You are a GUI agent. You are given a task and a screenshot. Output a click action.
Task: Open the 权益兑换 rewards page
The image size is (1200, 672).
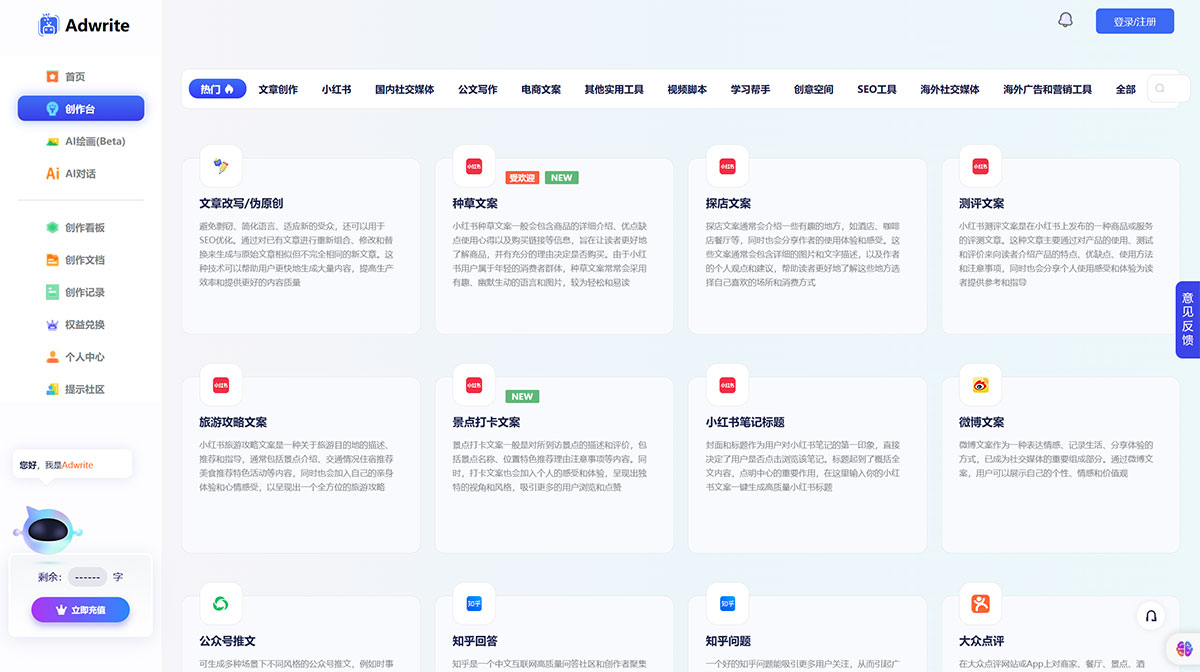tap(81, 324)
